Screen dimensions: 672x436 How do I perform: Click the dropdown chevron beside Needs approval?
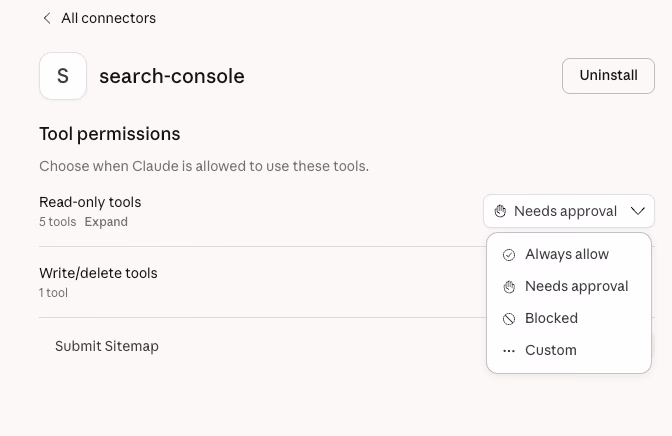pos(638,211)
